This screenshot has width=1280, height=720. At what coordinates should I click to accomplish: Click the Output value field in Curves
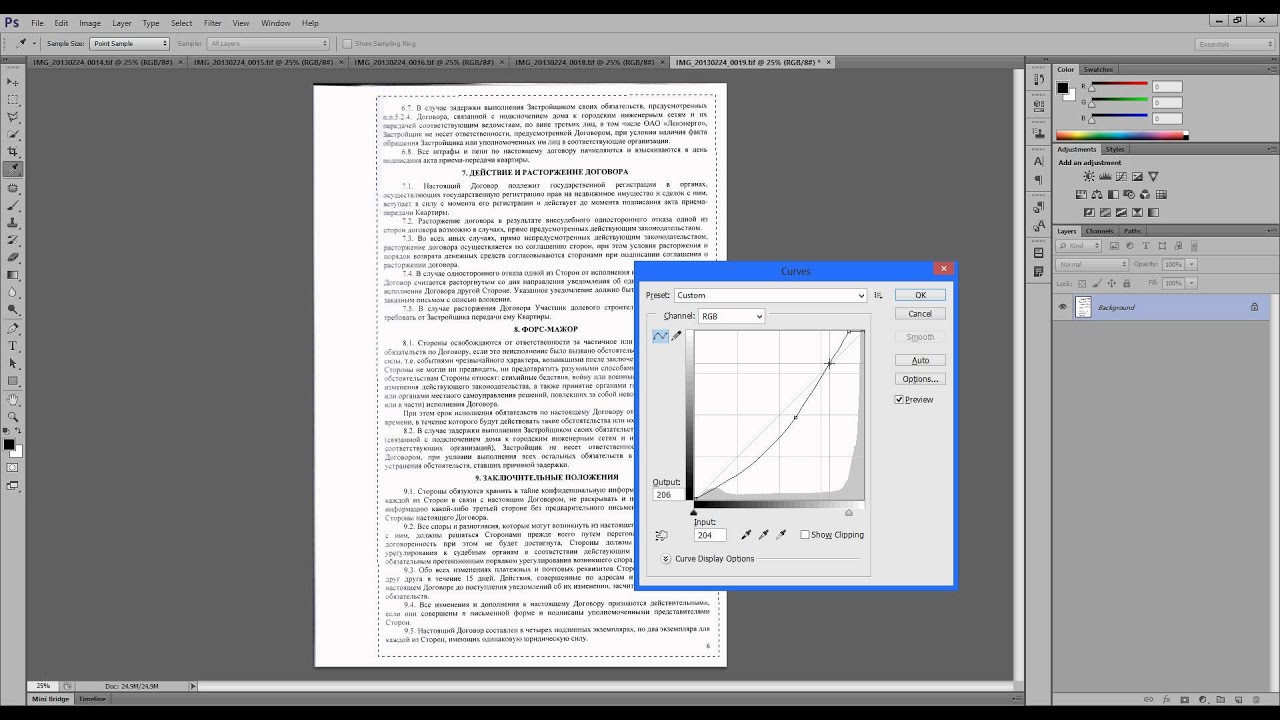(668, 495)
